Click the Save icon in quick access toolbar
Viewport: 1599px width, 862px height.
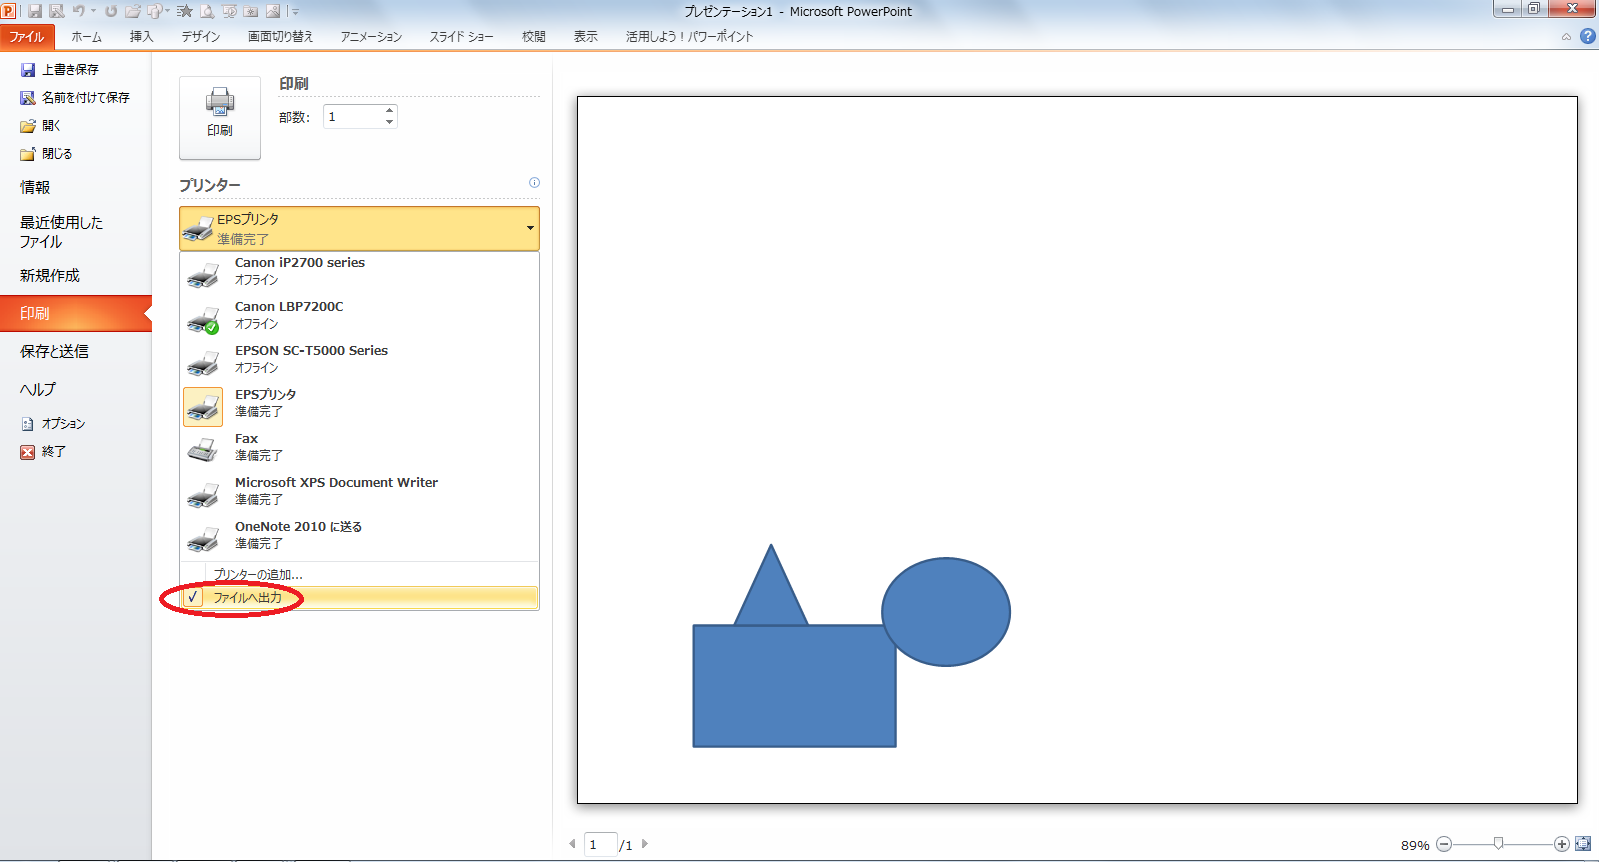35,11
